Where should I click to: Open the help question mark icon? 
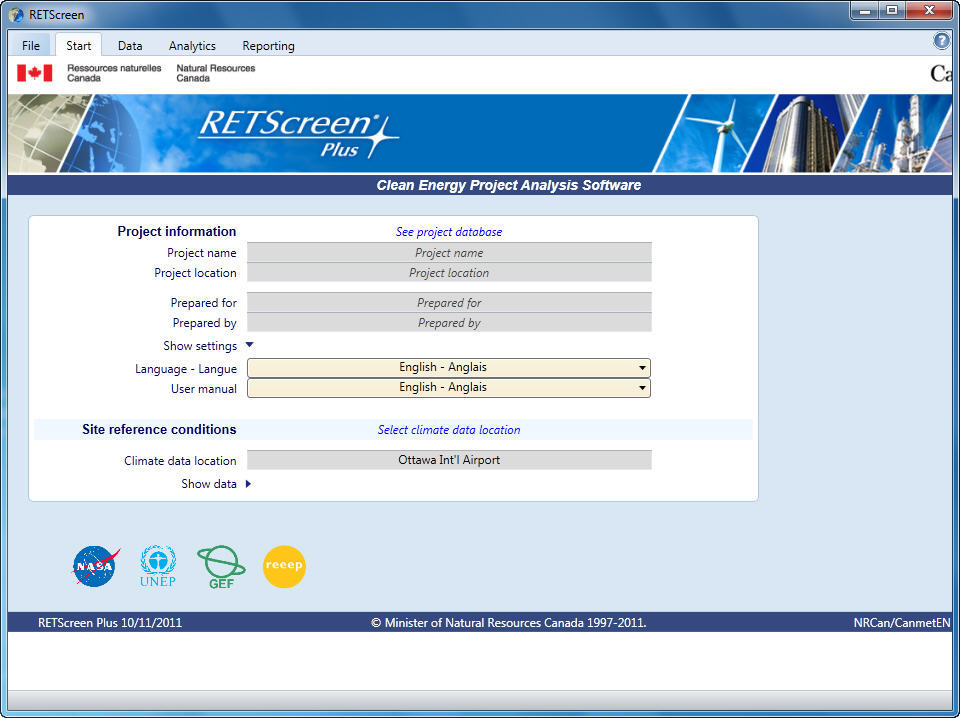click(942, 40)
